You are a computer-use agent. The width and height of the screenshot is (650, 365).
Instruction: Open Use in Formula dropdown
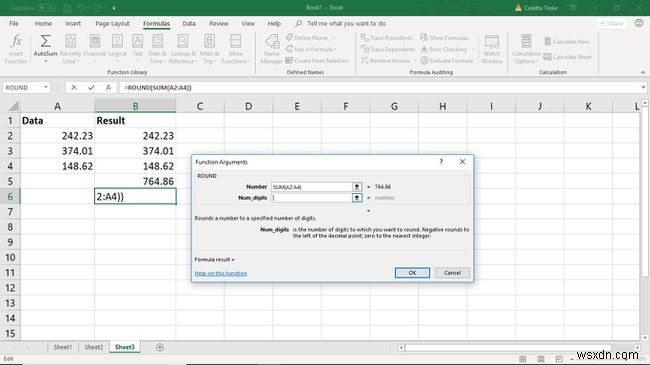click(x=310, y=49)
